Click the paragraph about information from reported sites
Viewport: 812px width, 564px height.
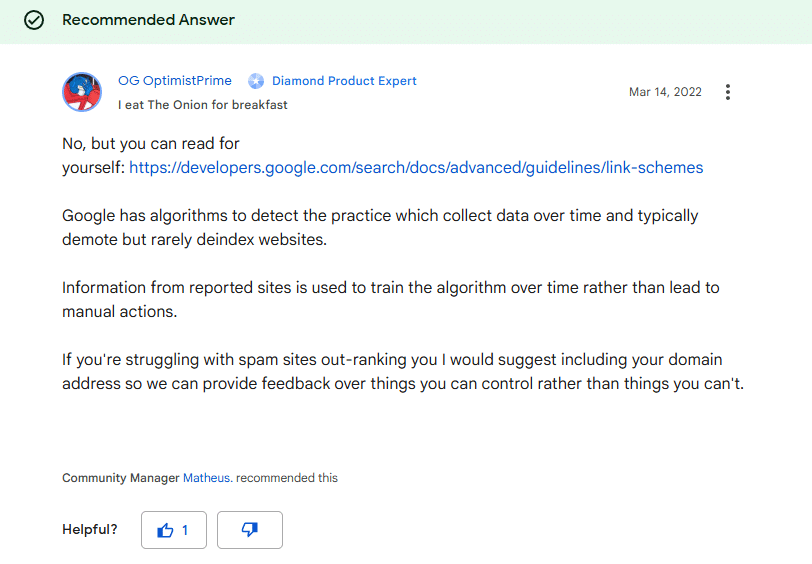(x=390, y=300)
